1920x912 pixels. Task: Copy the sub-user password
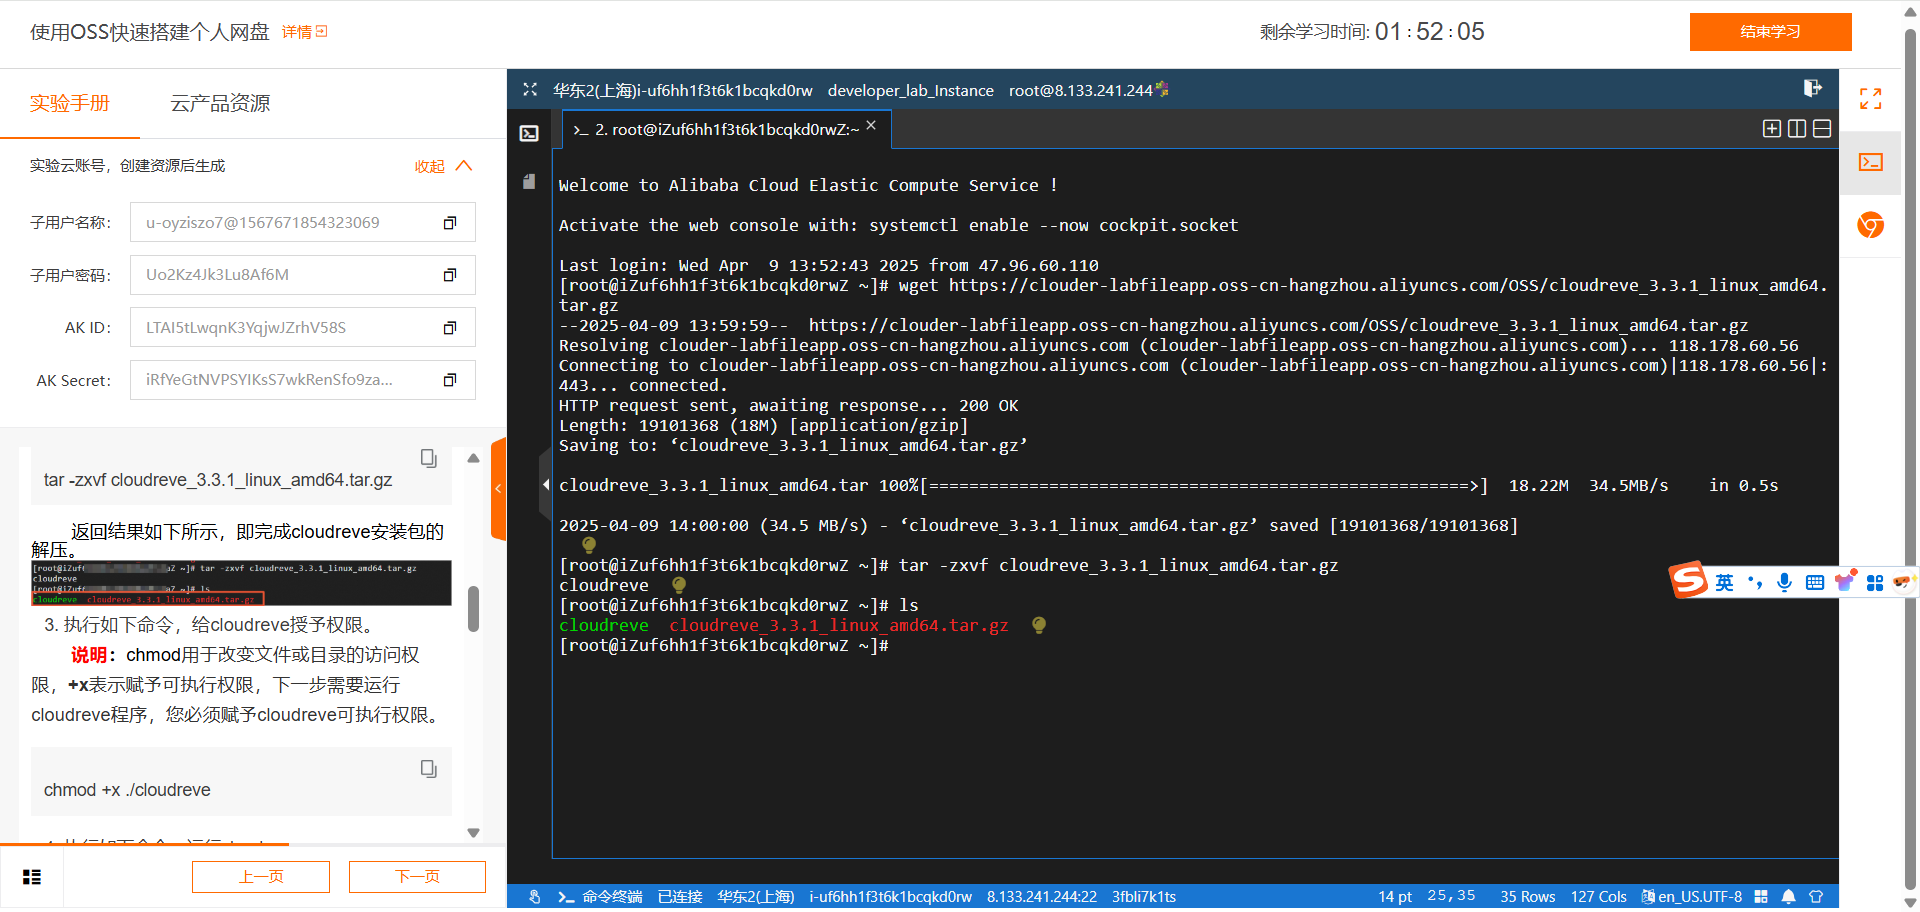[450, 275]
